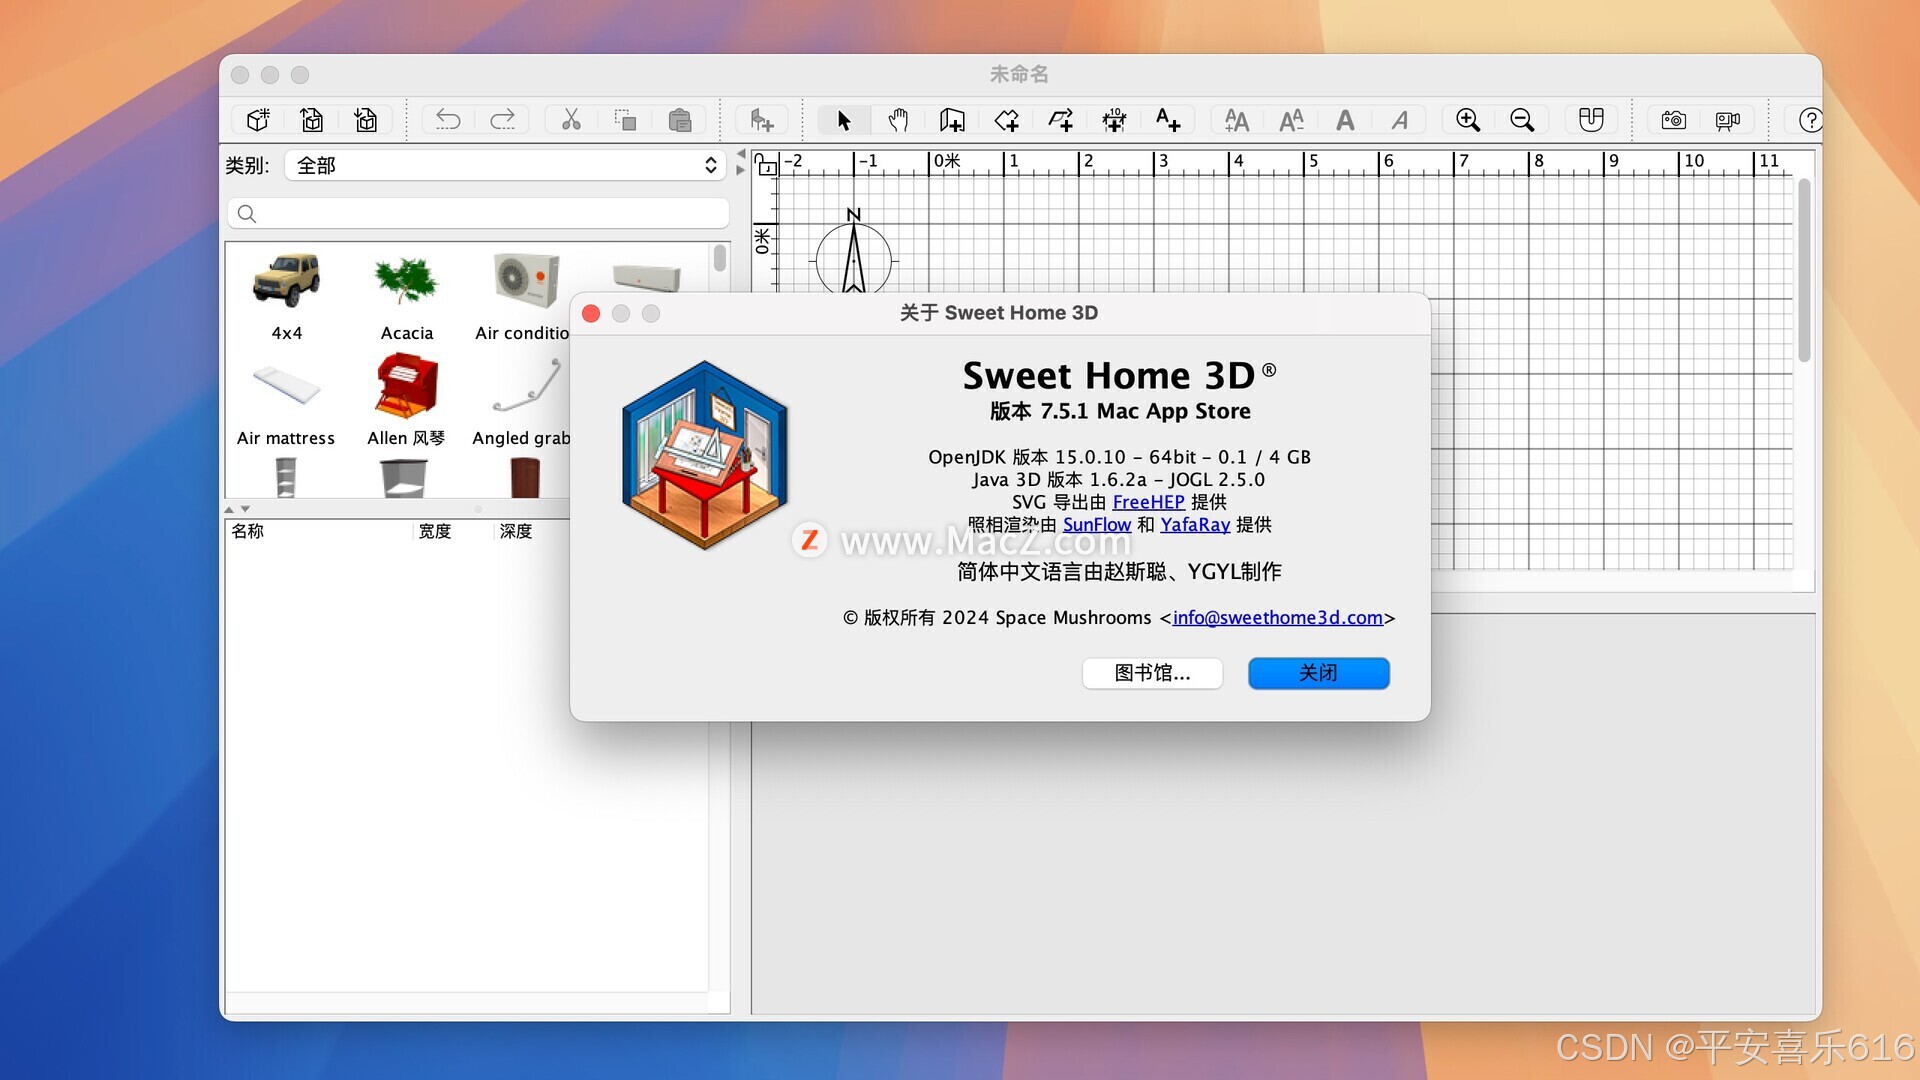
Task: Click the furniture search field
Action: (478, 213)
